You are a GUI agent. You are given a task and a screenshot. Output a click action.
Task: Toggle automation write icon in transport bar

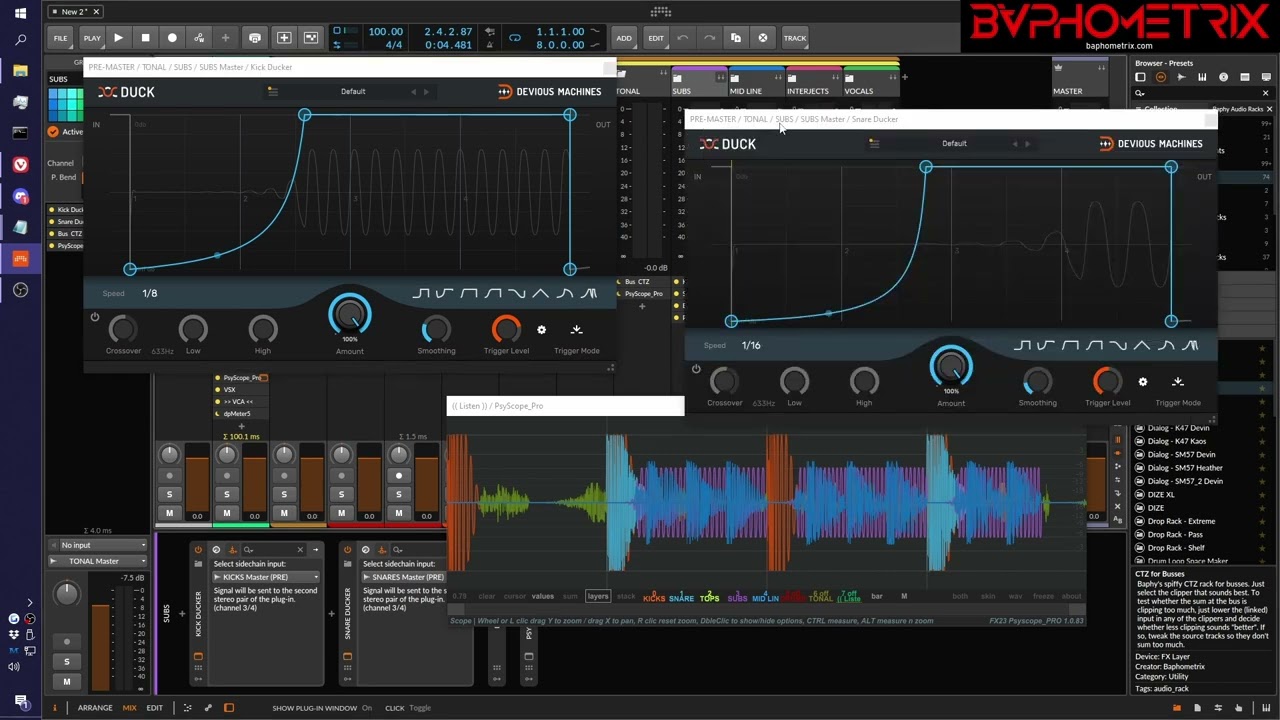(199, 38)
